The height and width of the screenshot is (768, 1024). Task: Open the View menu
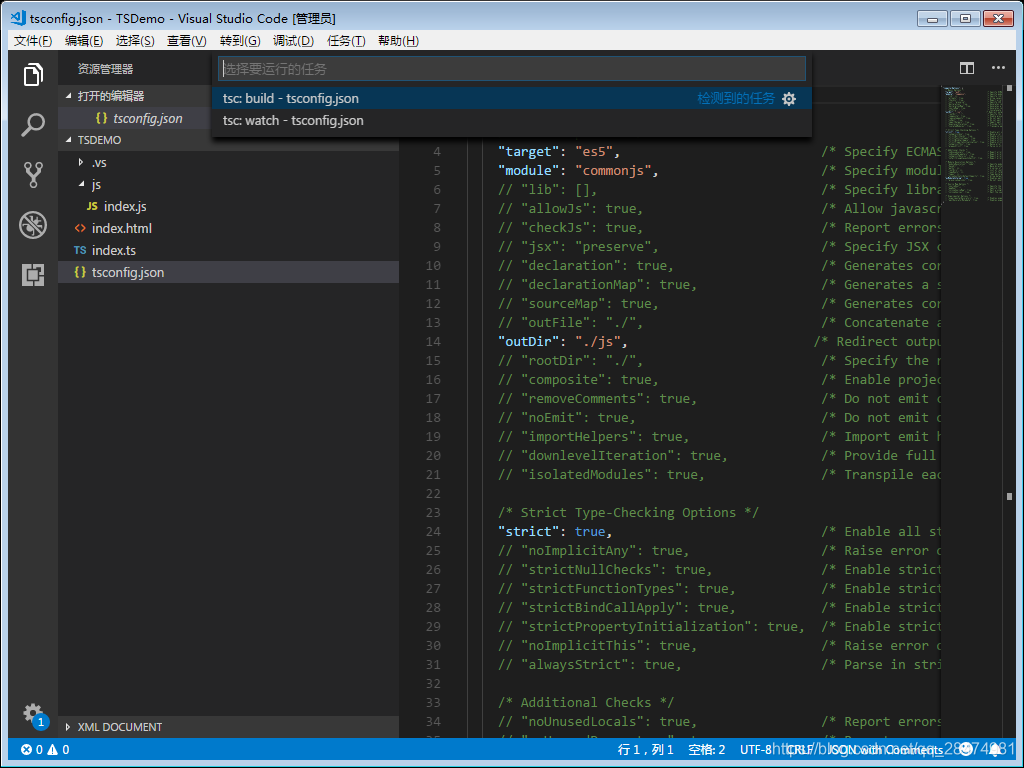187,40
